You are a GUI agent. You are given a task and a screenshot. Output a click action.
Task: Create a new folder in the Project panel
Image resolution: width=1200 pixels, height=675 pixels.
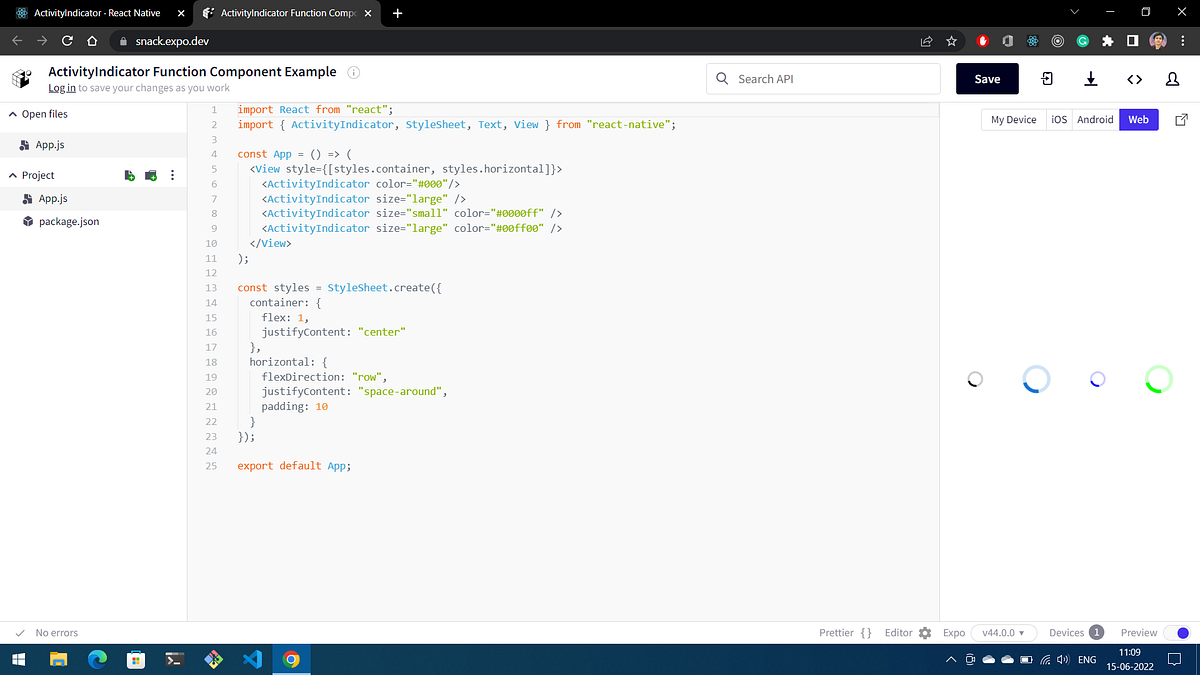[x=150, y=174]
